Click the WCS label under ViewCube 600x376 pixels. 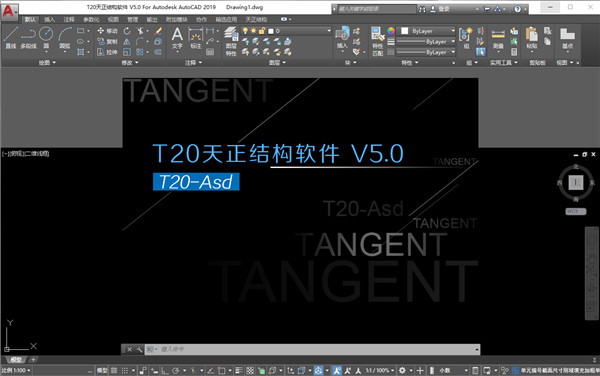click(576, 211)
